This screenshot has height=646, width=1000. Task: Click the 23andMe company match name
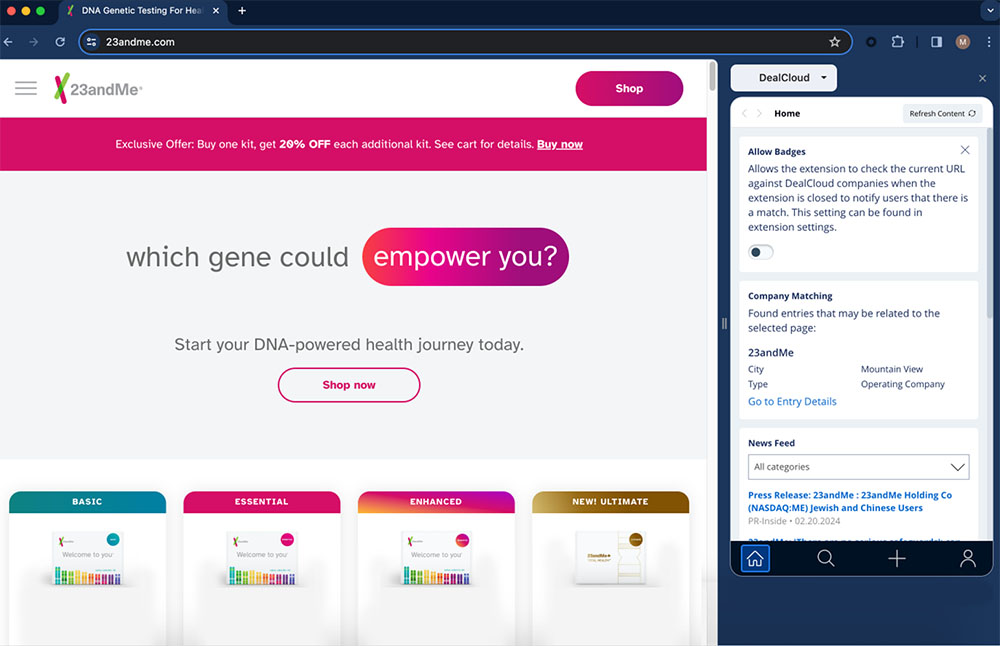click(x=770, y=353)
